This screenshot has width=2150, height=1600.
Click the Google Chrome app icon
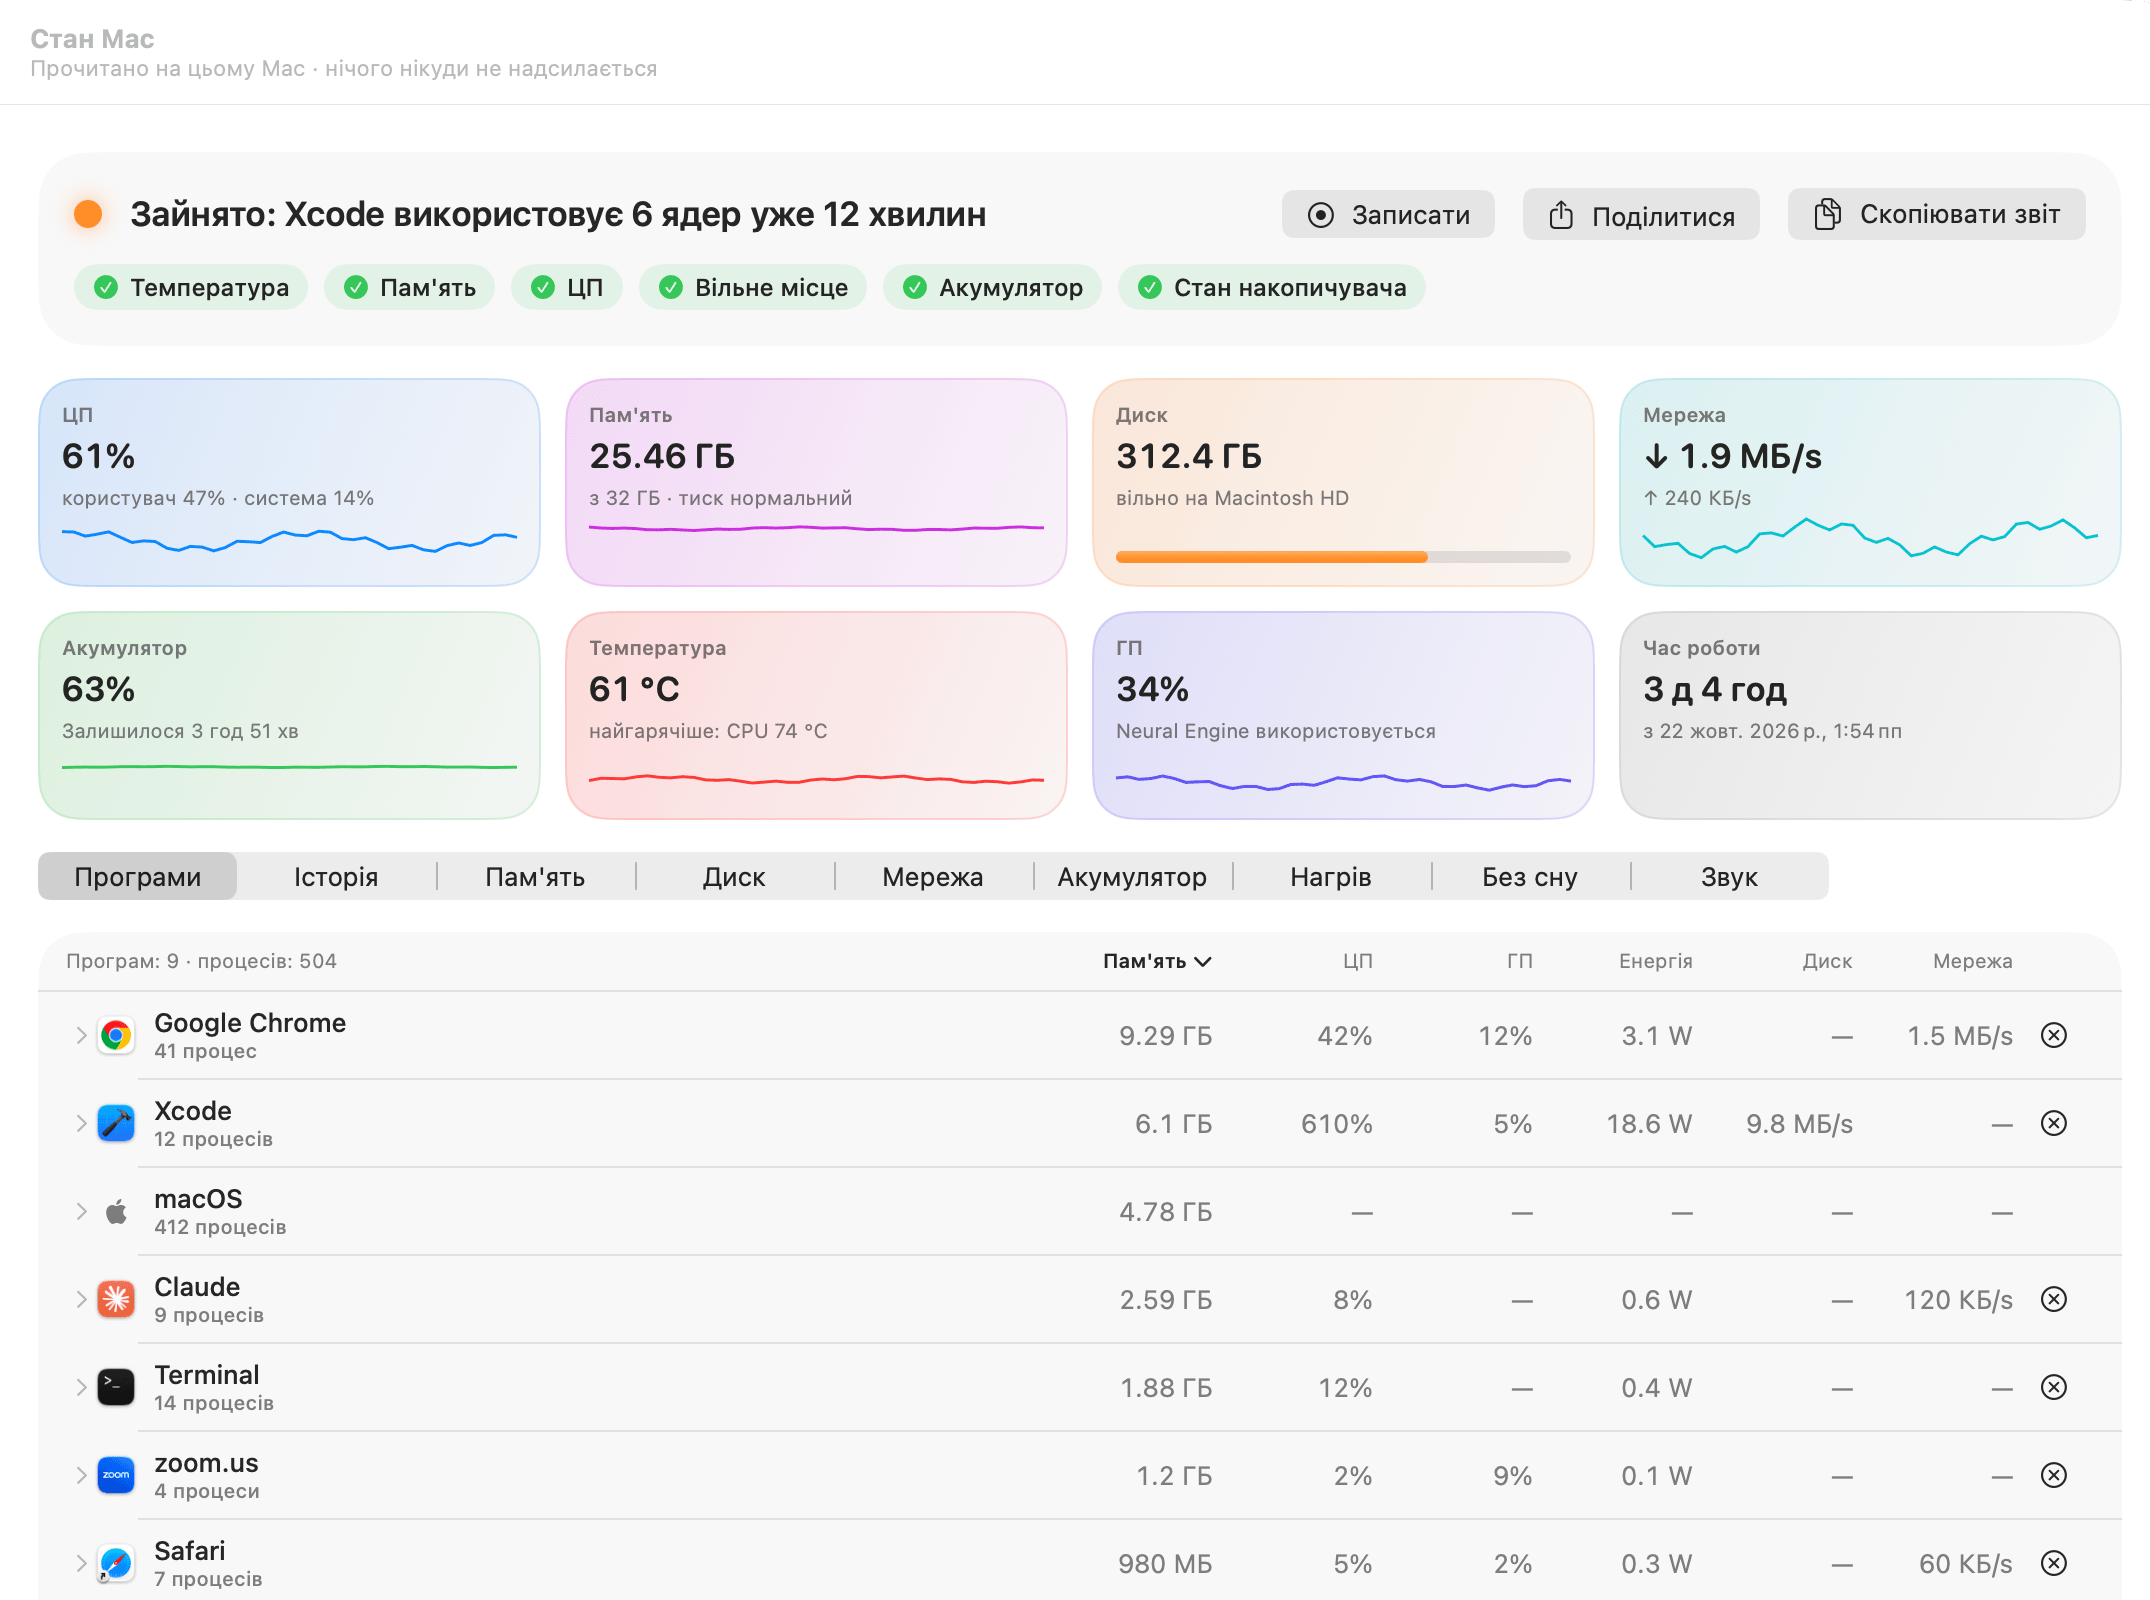point(116,1035)
